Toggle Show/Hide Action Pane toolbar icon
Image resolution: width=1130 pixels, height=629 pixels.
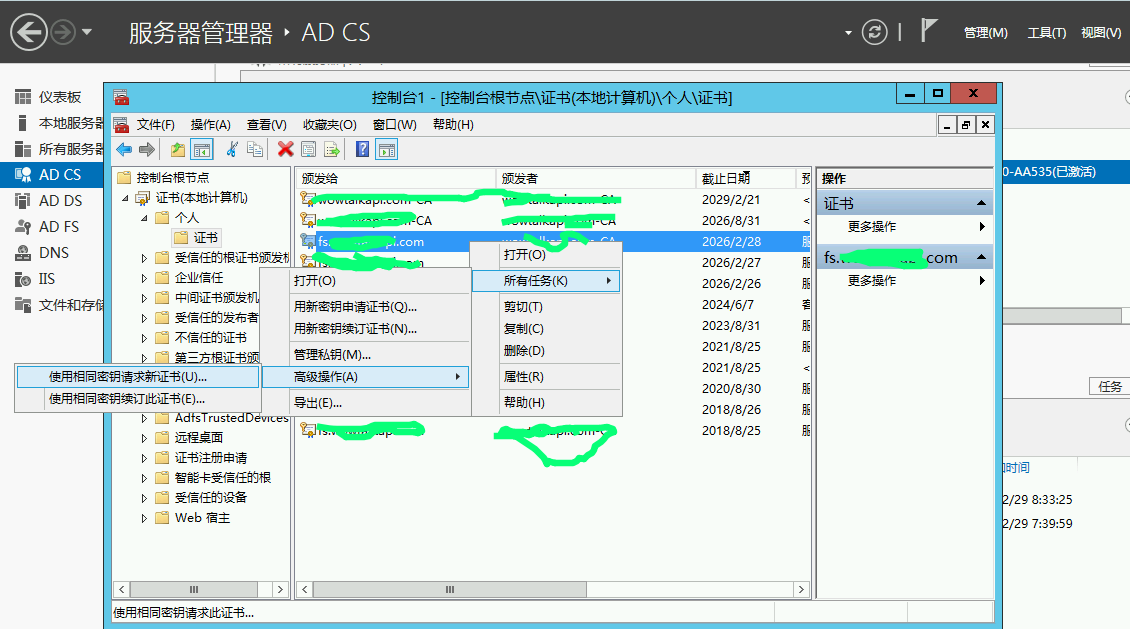tap(387, 149)
